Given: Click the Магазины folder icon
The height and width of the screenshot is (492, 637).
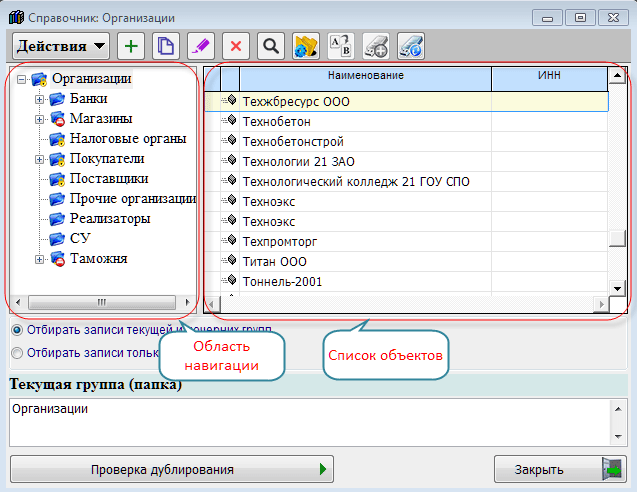Looking at the screenshot, I should coord(57,119).
